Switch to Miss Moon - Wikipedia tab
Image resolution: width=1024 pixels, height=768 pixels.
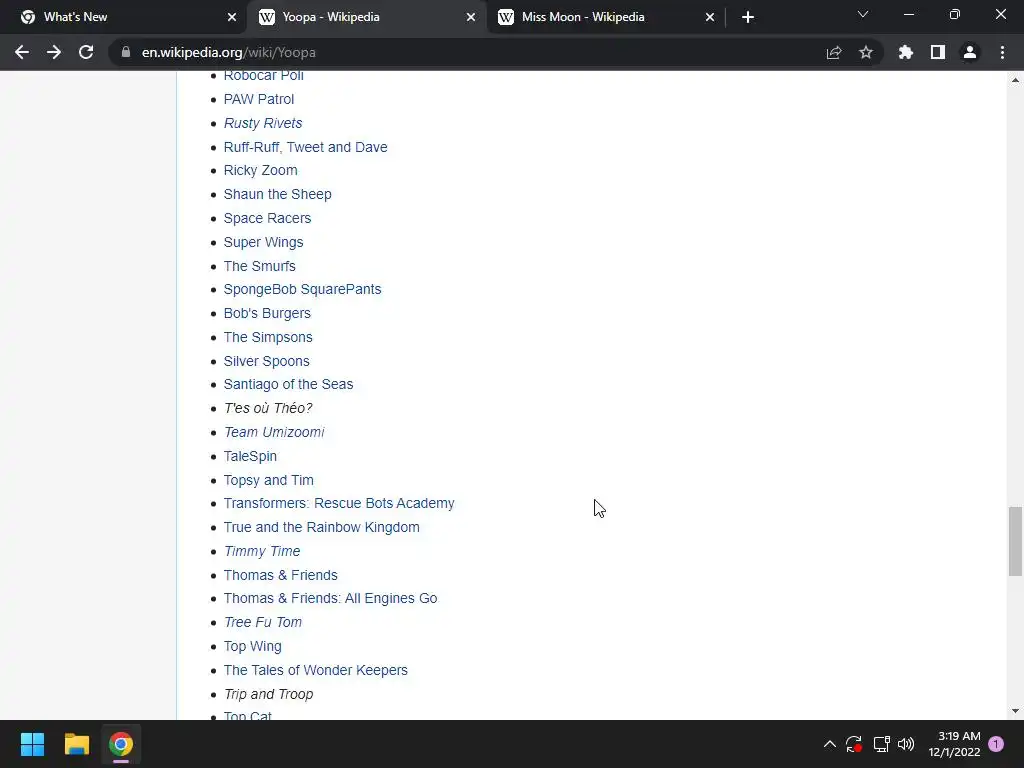click(x=605, y=17)
